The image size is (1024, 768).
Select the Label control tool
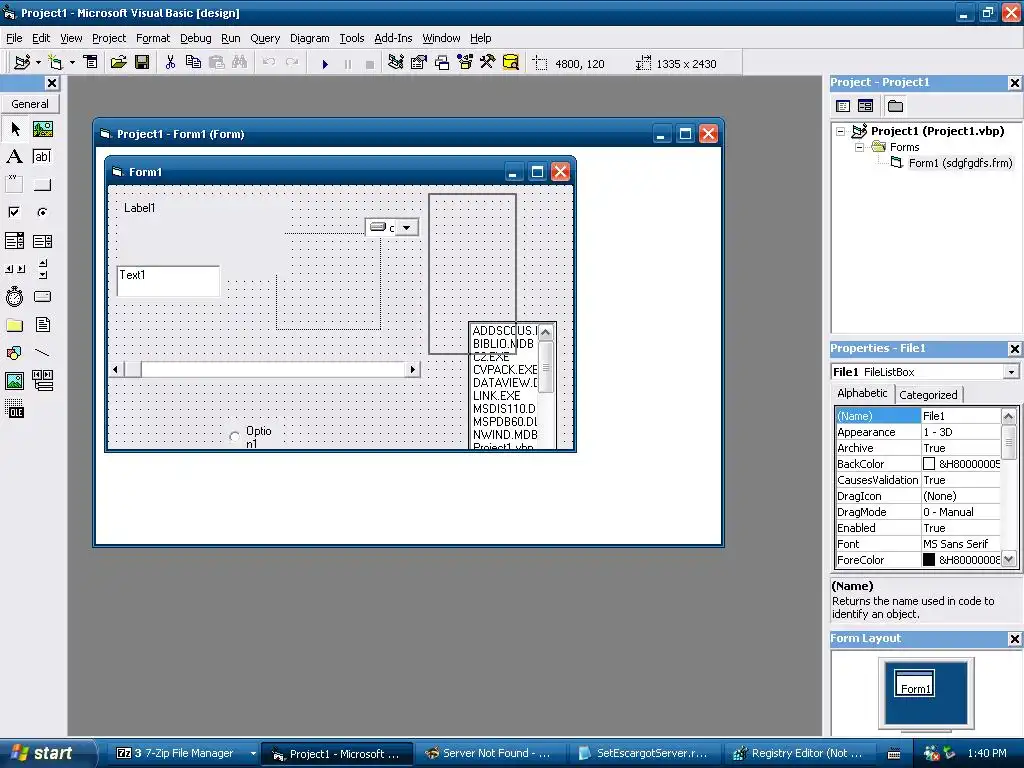point(14,157)
